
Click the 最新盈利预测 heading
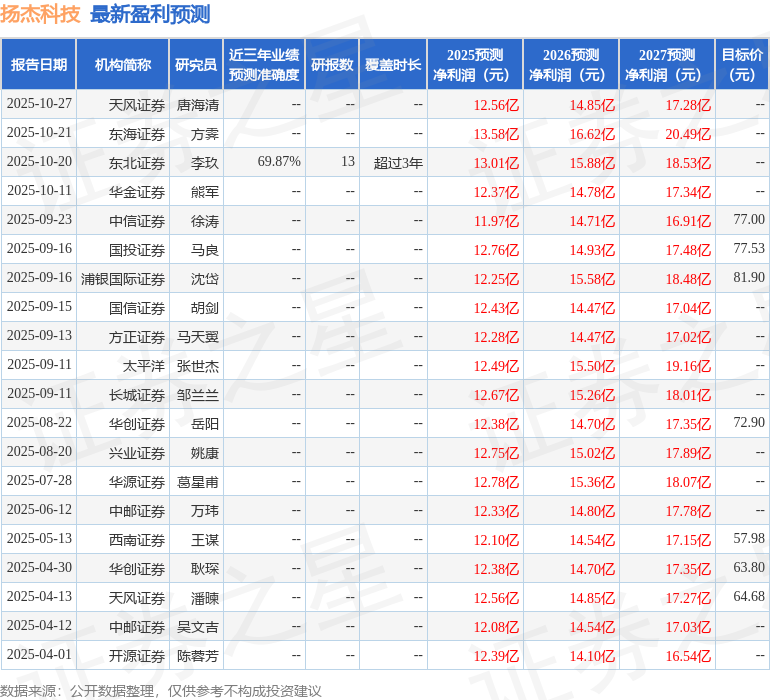(x=150, y=15)
